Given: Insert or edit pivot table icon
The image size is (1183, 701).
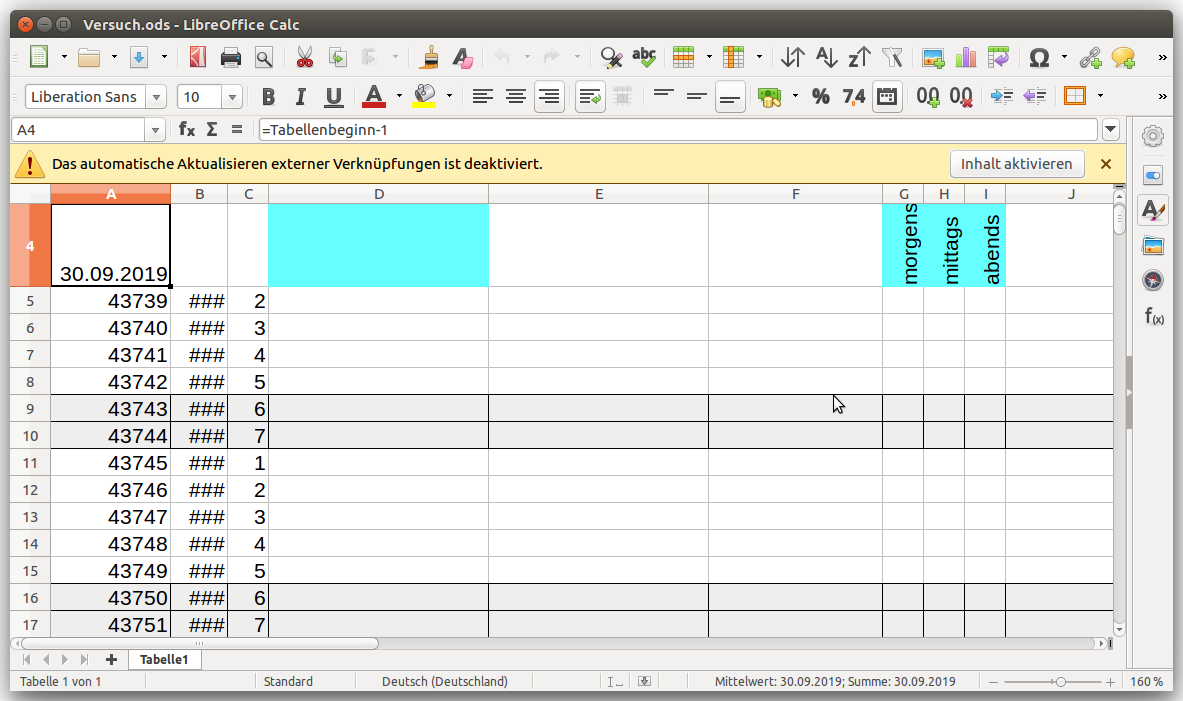Looking at the screenshot, I should pyautogui.click(x=999, y=57).
